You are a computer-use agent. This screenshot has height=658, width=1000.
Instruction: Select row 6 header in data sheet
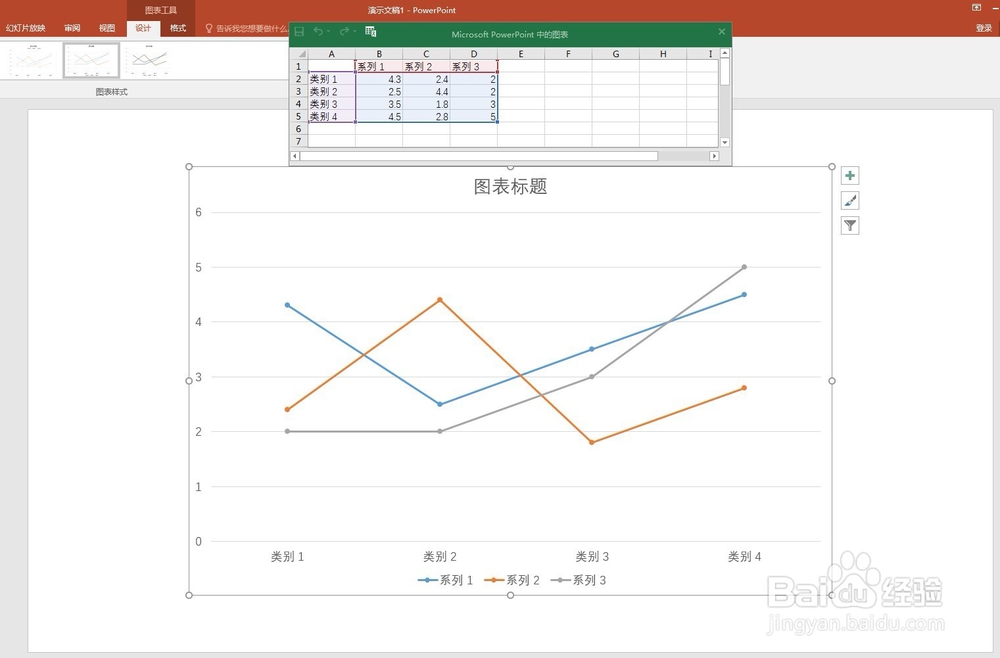(299, 129)
